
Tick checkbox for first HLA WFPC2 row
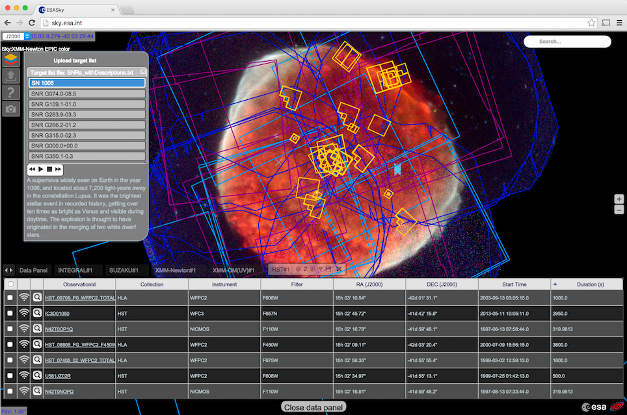[x=10, y=298]
